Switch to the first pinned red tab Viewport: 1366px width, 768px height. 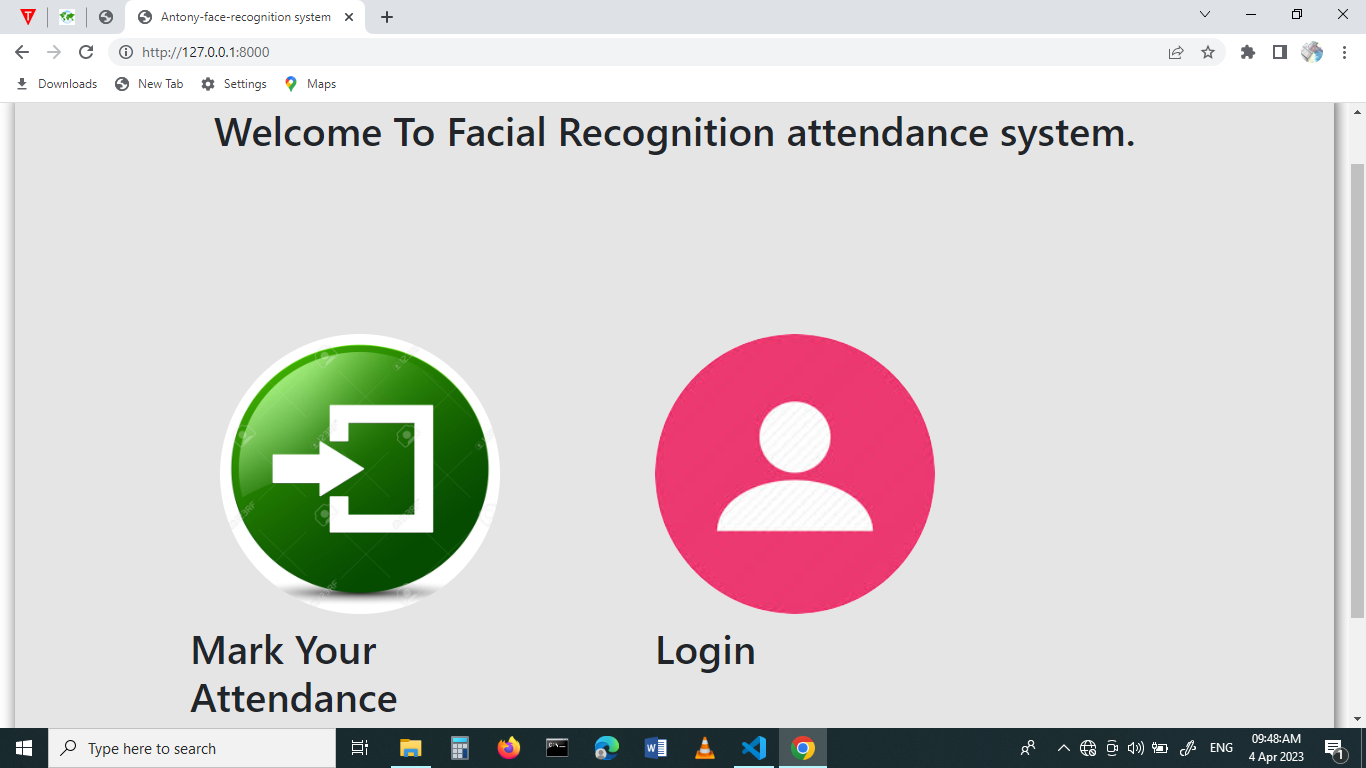[x=28, y=17]
